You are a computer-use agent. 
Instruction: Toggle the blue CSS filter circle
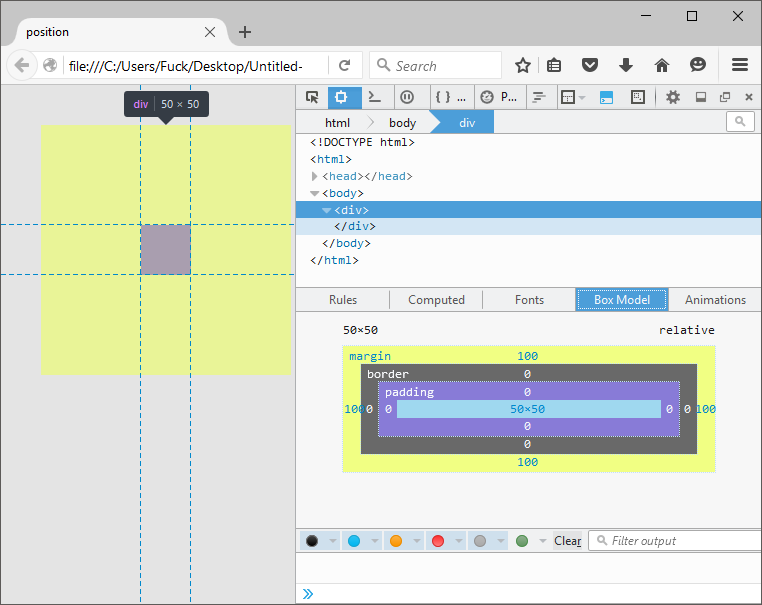tap(354, 541)
